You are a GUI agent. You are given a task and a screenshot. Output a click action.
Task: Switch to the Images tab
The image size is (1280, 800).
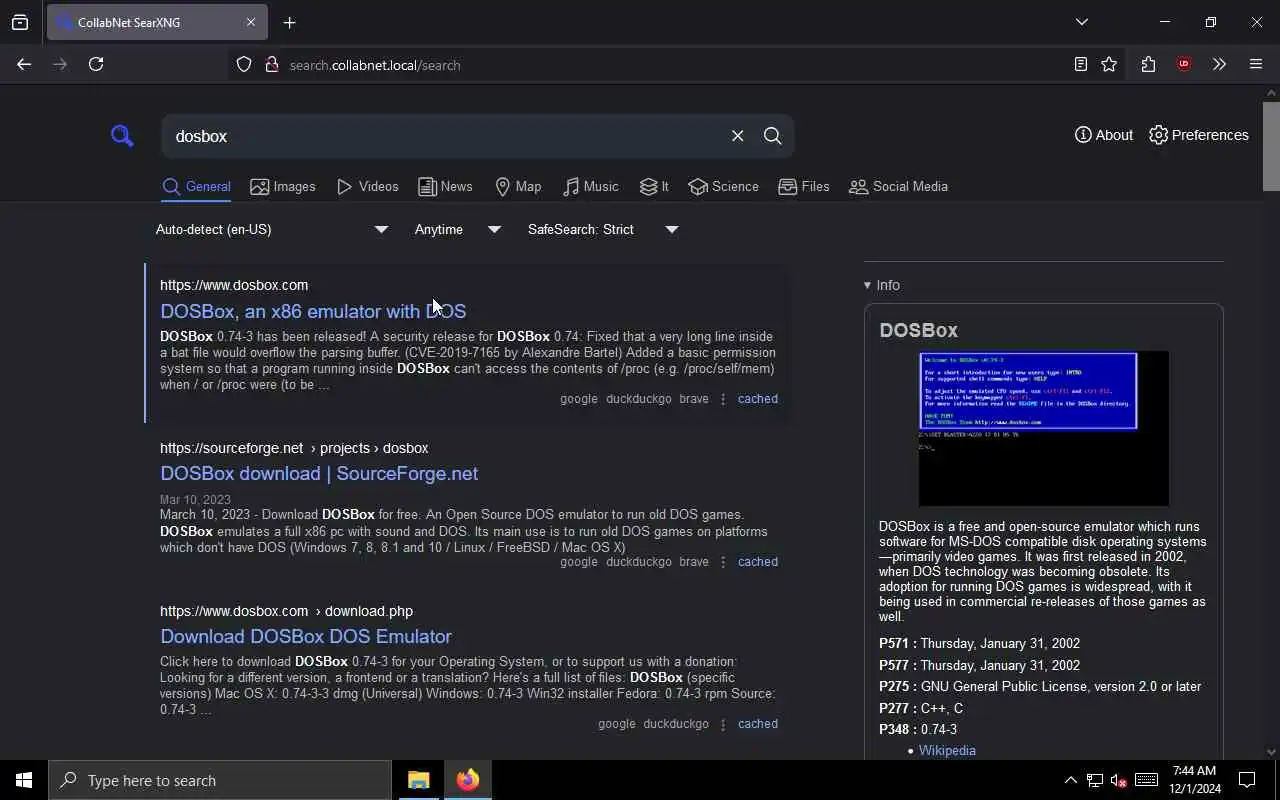tap(283, 187)
